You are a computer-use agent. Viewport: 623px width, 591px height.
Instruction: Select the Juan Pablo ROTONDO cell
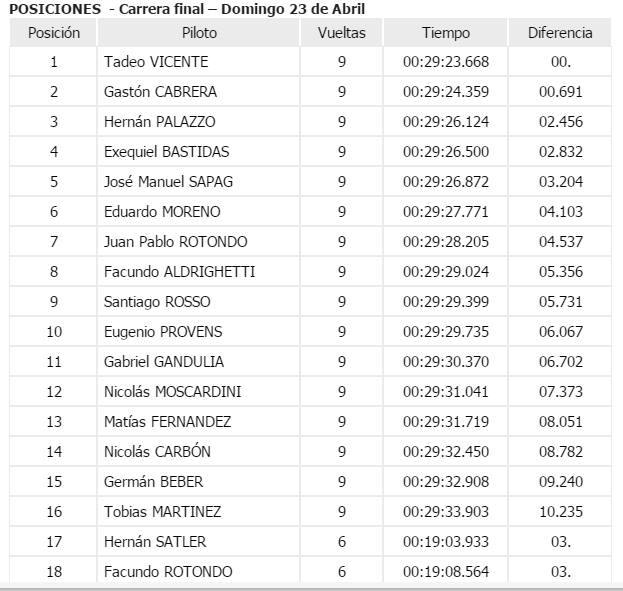click(175, 242)
